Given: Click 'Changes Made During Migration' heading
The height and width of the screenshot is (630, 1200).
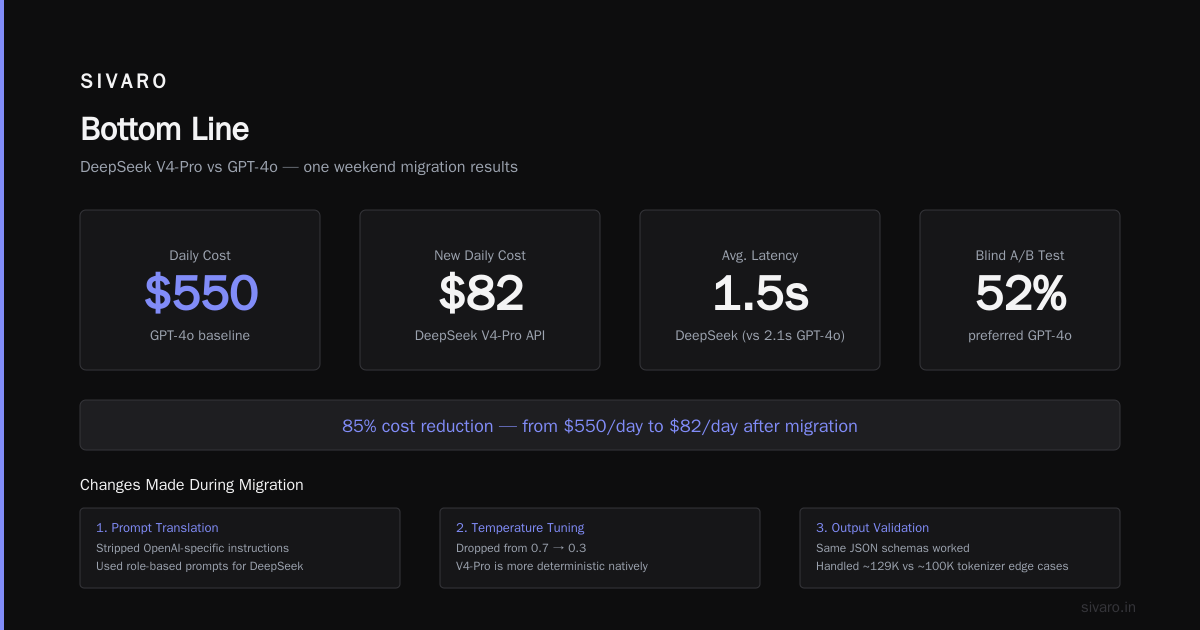Looking at the screenshot, I should pos(192,485).
